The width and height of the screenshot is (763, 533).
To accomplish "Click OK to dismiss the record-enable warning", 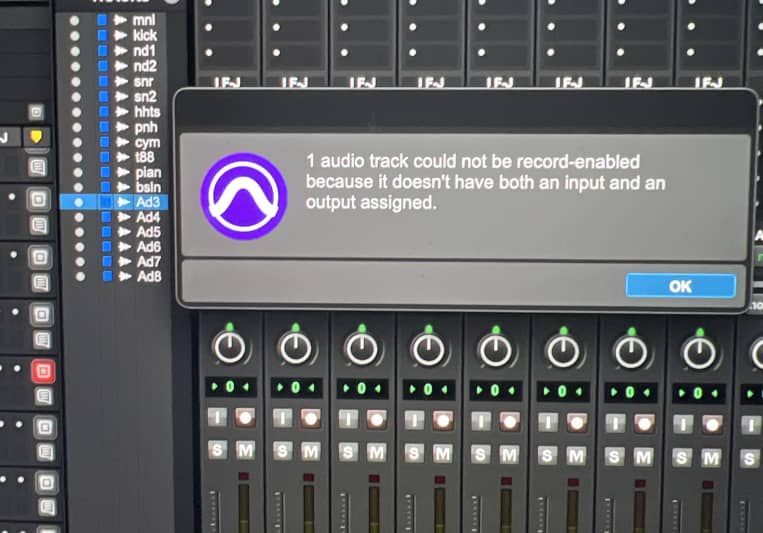I will pyautogui.click(x=680, y=286).
